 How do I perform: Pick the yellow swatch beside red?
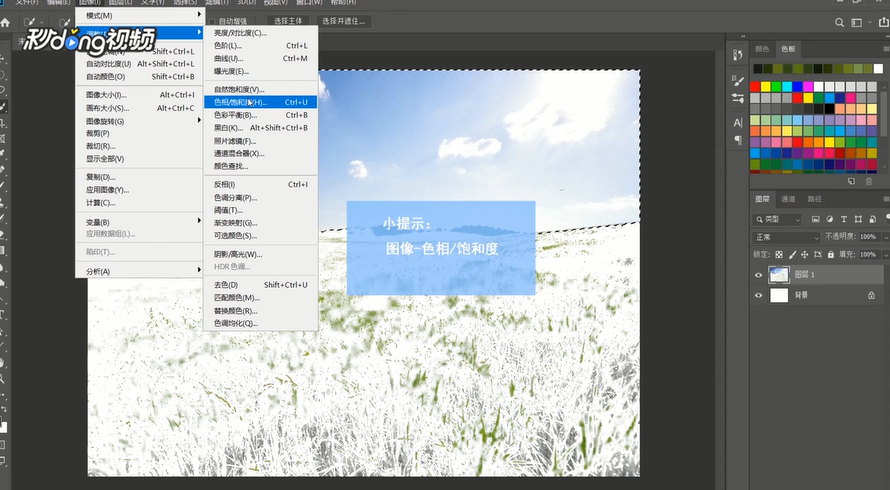766,87
